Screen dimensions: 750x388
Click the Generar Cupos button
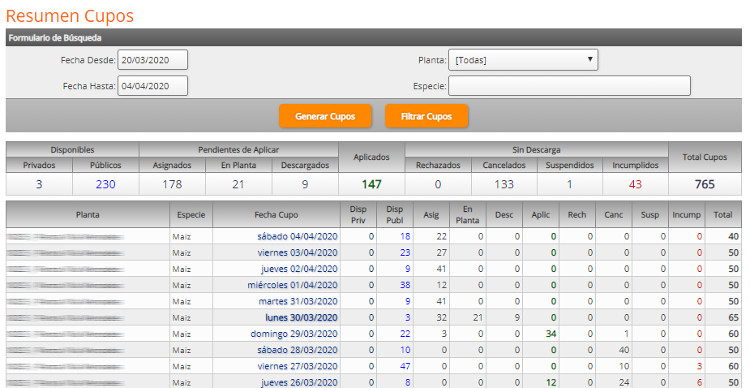[x=325, y=116]
